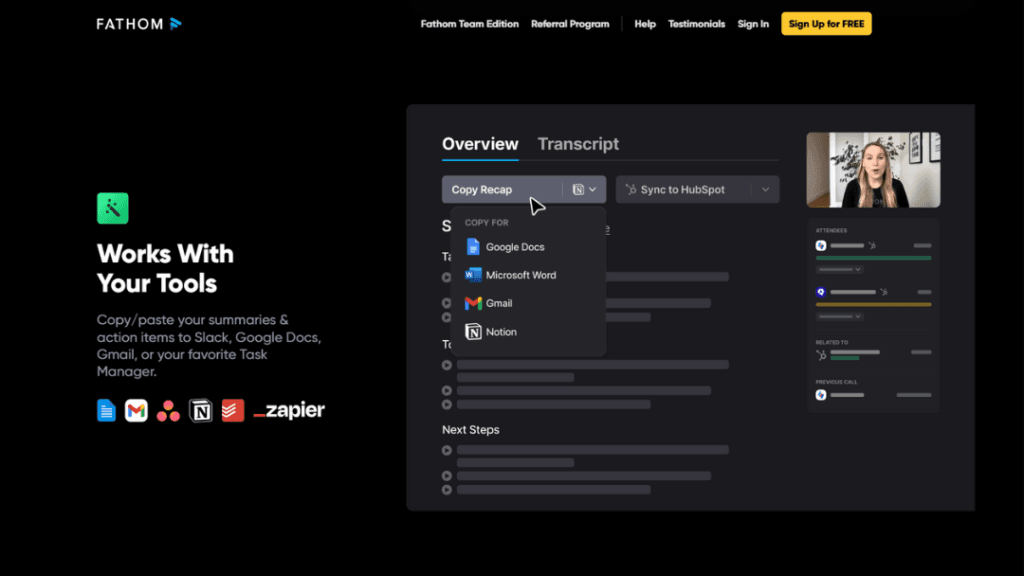Click the Fathom logo in the header
This screenshot has height=576, width=1024.
(139, 24)
